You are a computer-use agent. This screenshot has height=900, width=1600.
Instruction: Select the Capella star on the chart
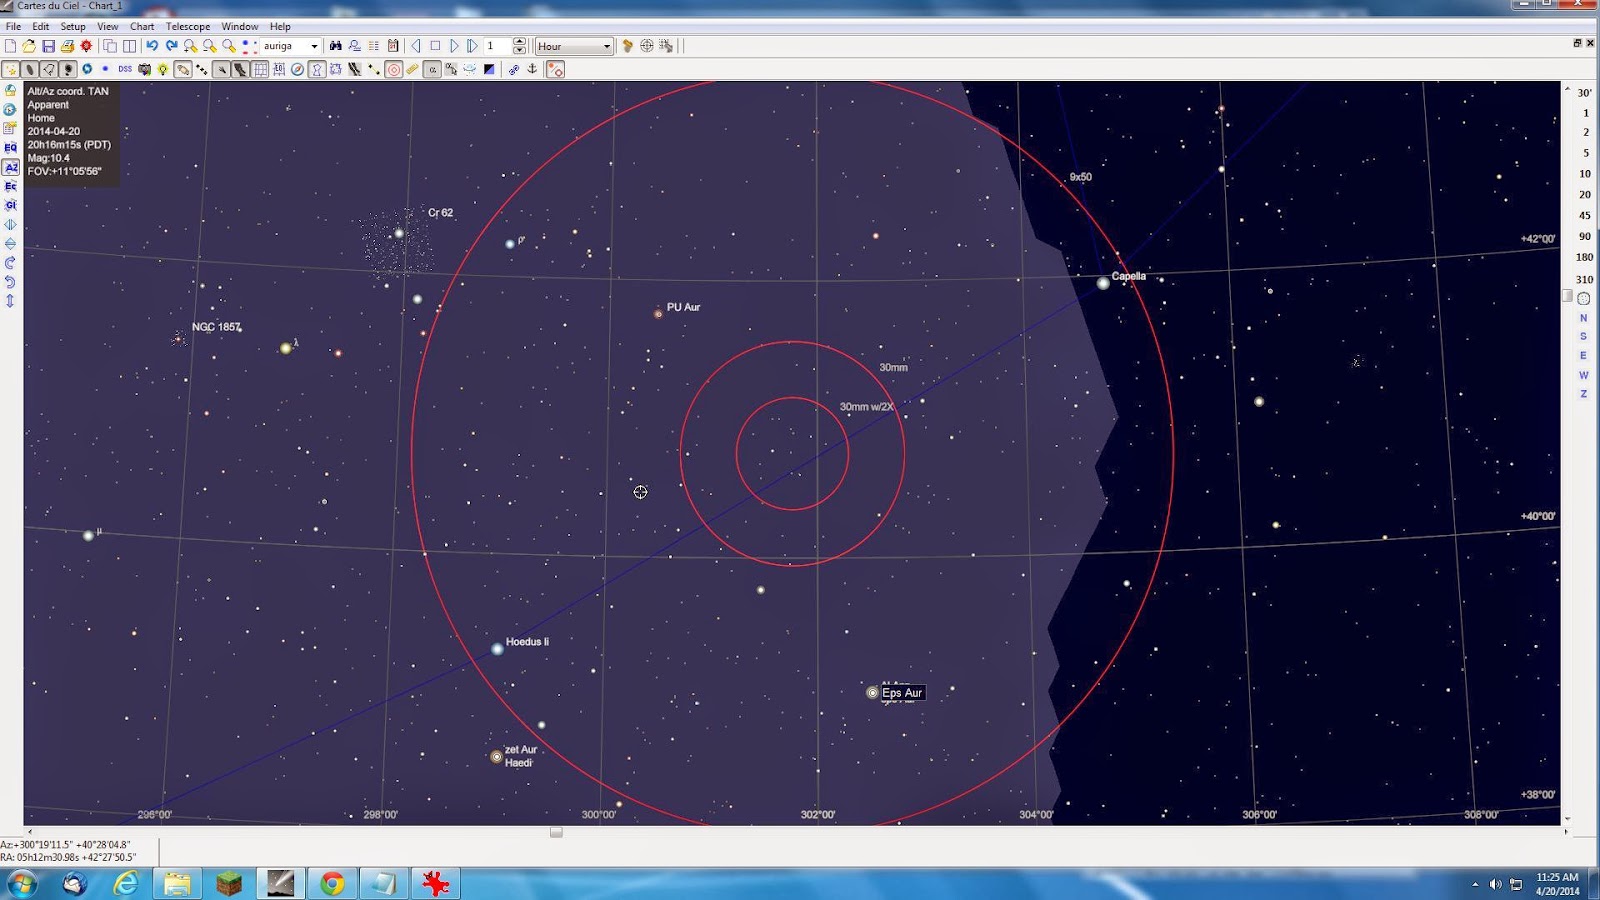1103,283
